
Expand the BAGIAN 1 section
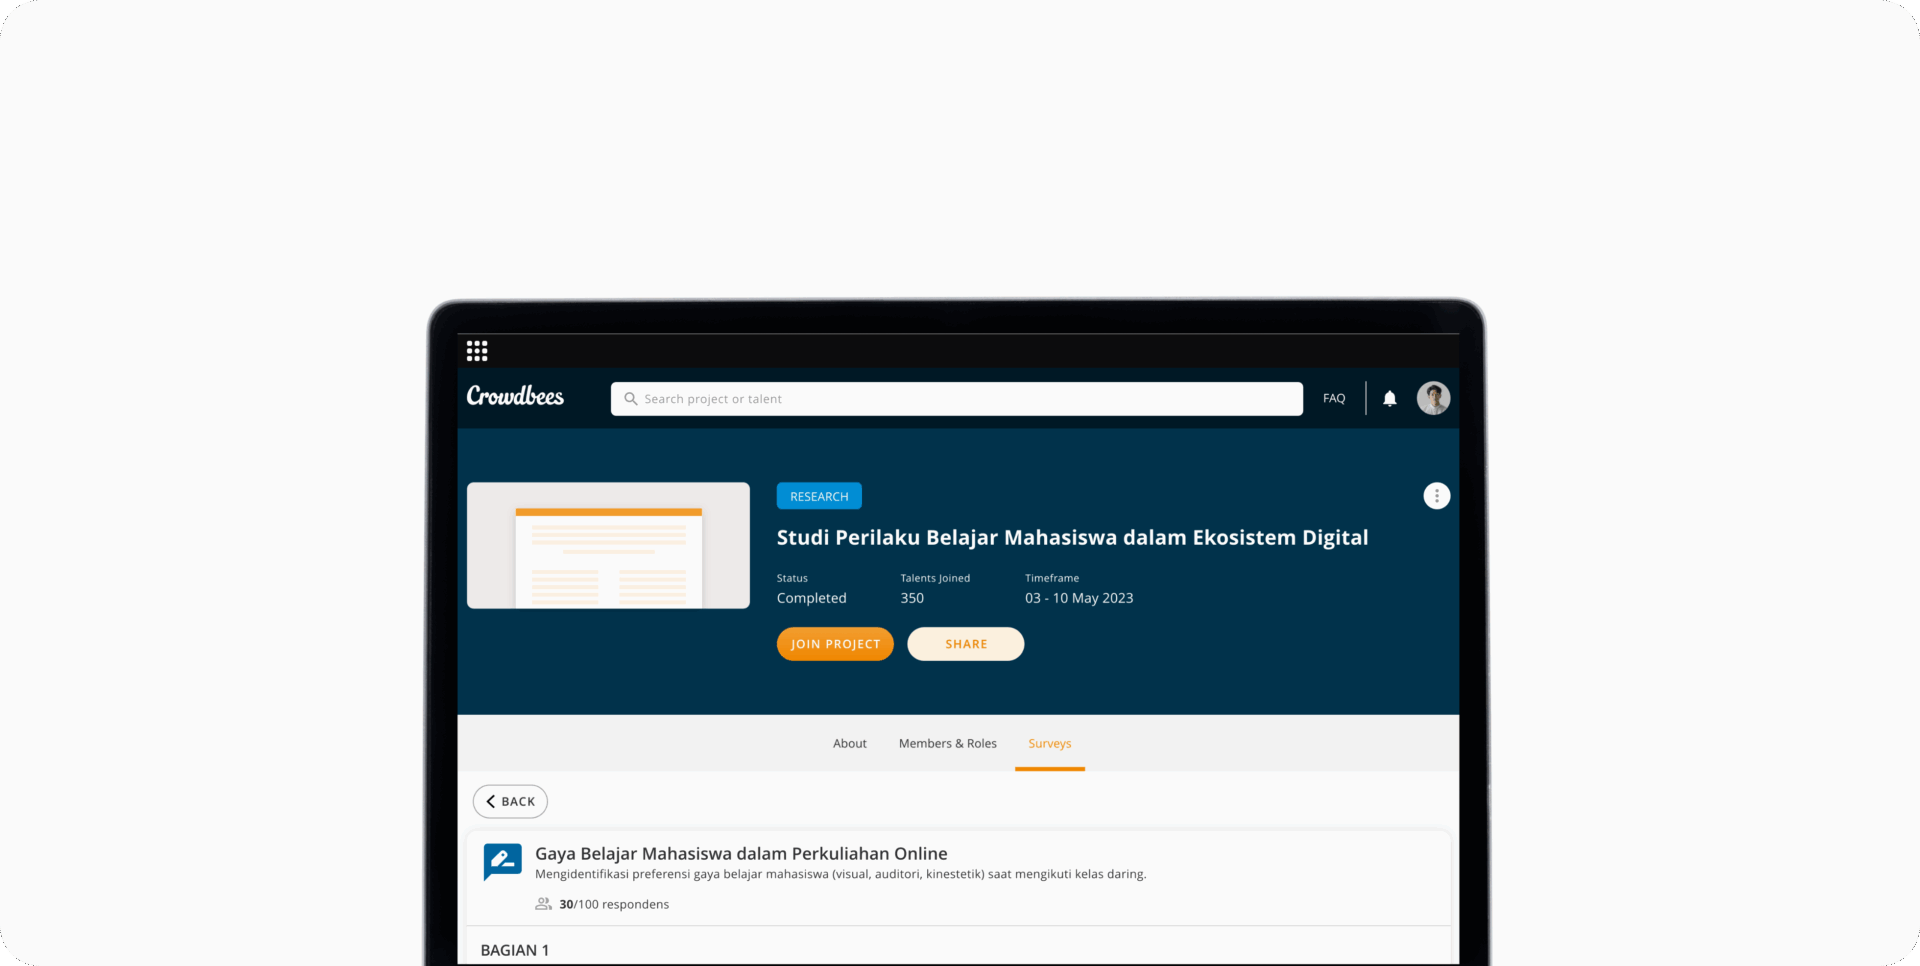pos(515,950)
